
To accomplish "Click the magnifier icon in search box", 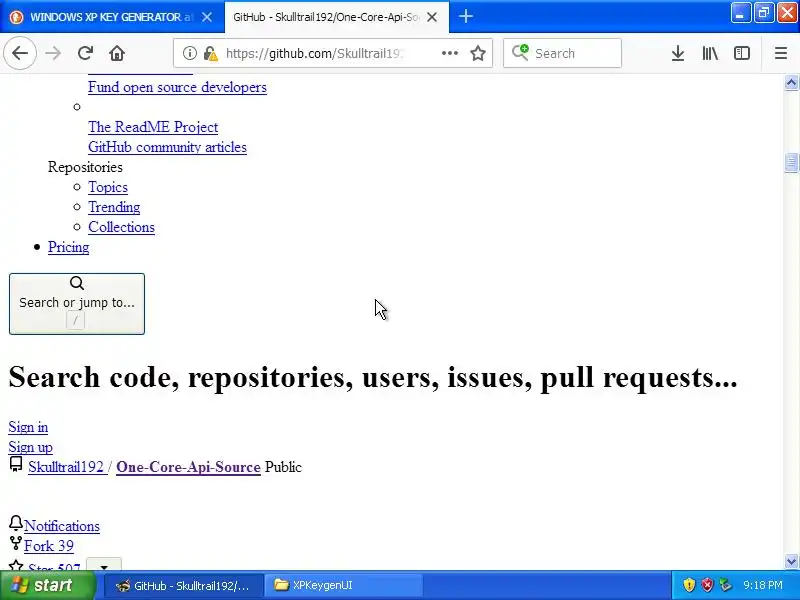I will (520, 53).
